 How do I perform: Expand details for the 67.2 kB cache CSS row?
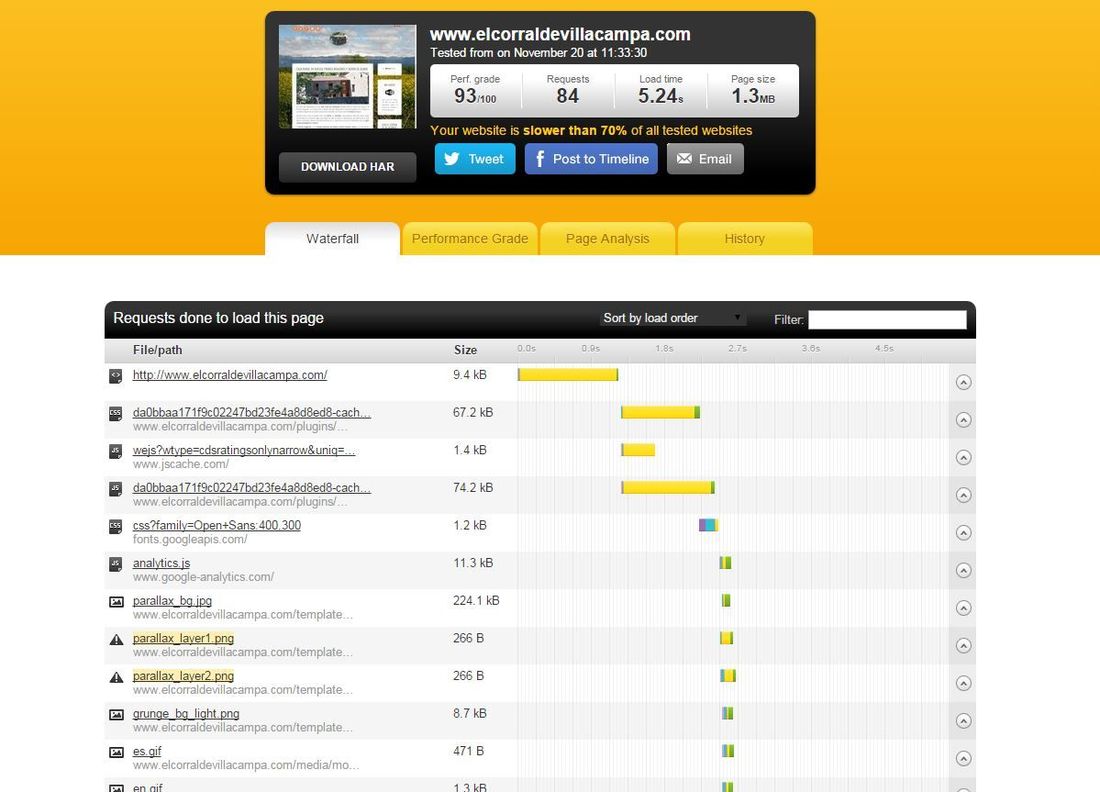pos(963,420)
